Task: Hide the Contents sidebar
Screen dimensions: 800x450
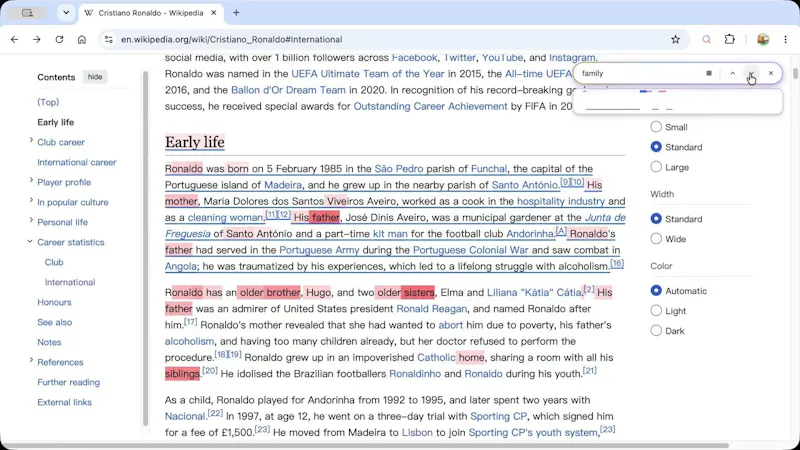Action: tap(95, 77)
